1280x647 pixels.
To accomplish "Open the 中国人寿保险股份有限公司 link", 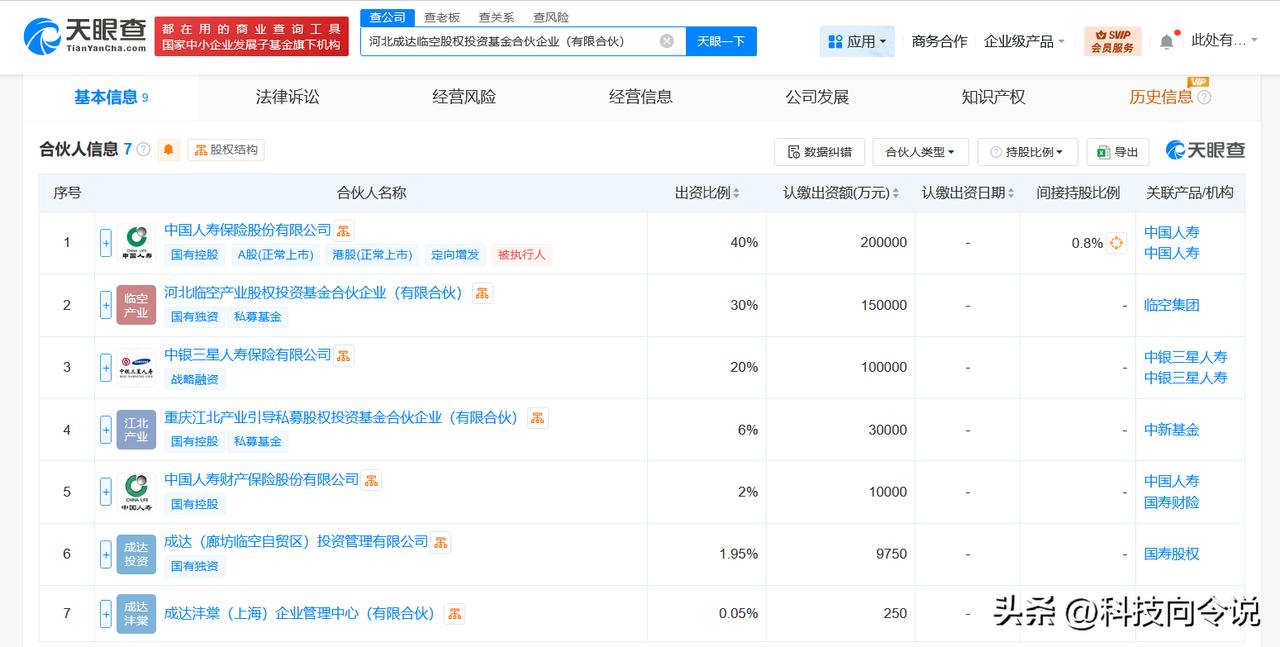I will 247,230.
